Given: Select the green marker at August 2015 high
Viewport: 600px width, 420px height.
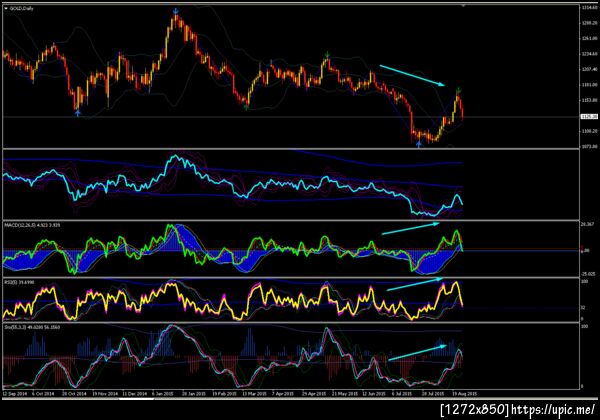Looking at the screenshot, I should (458, 91).
